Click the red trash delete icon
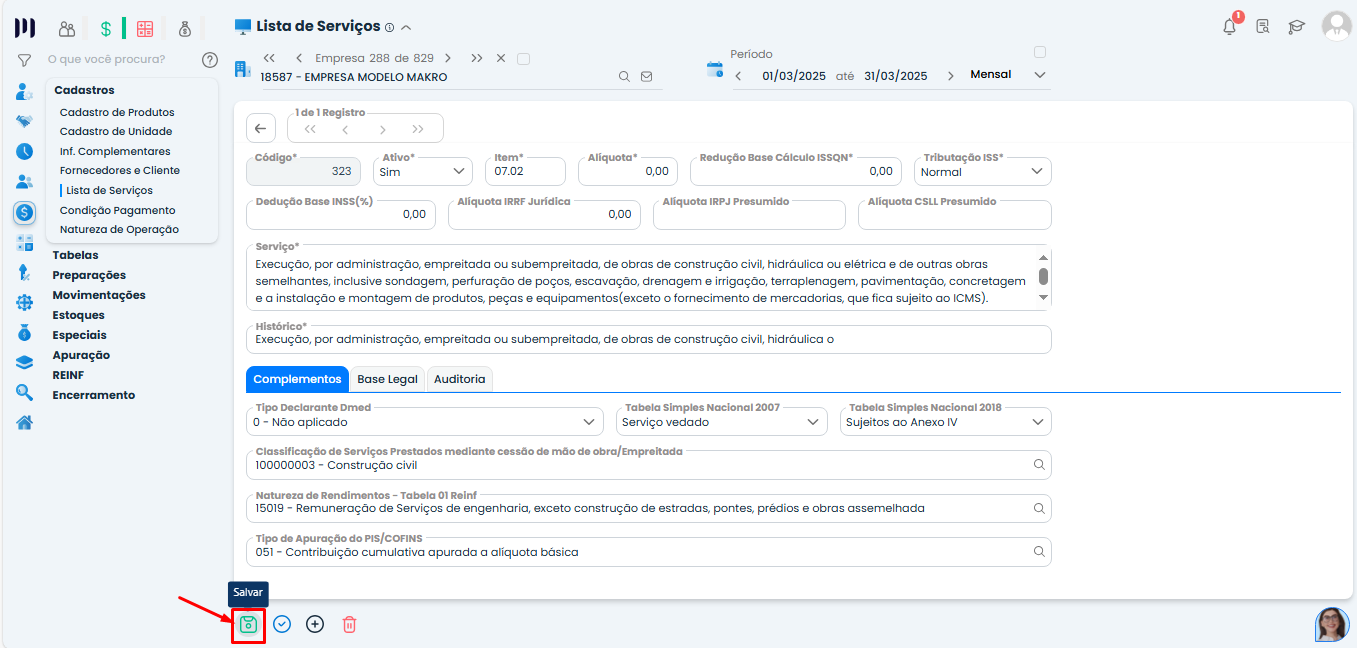1357x648 pixels. (x=349, y=625)
